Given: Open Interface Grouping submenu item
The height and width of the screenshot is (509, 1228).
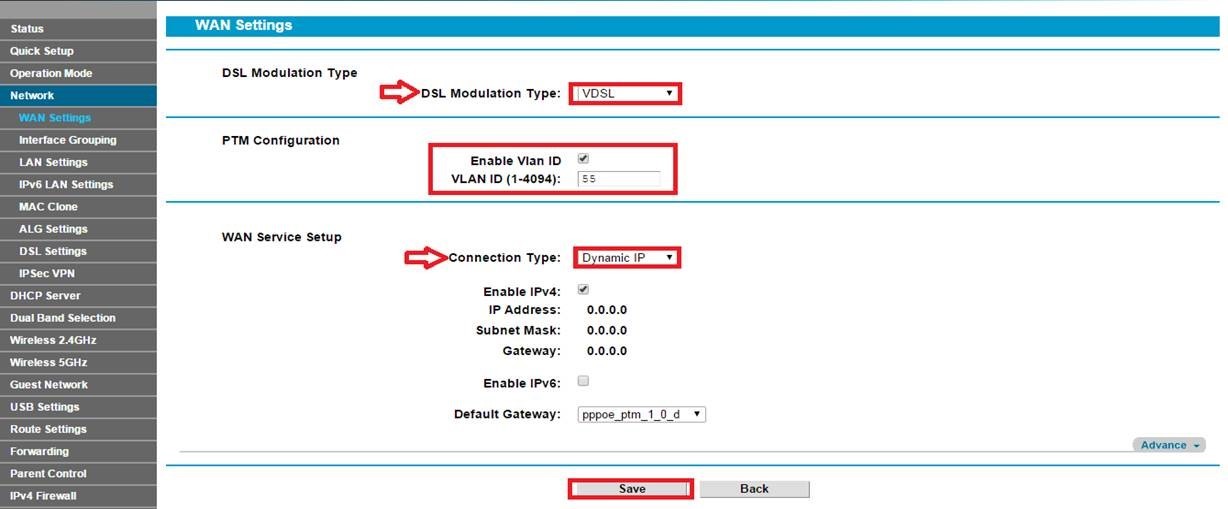Looking at the screenshot, I should 78,140.
